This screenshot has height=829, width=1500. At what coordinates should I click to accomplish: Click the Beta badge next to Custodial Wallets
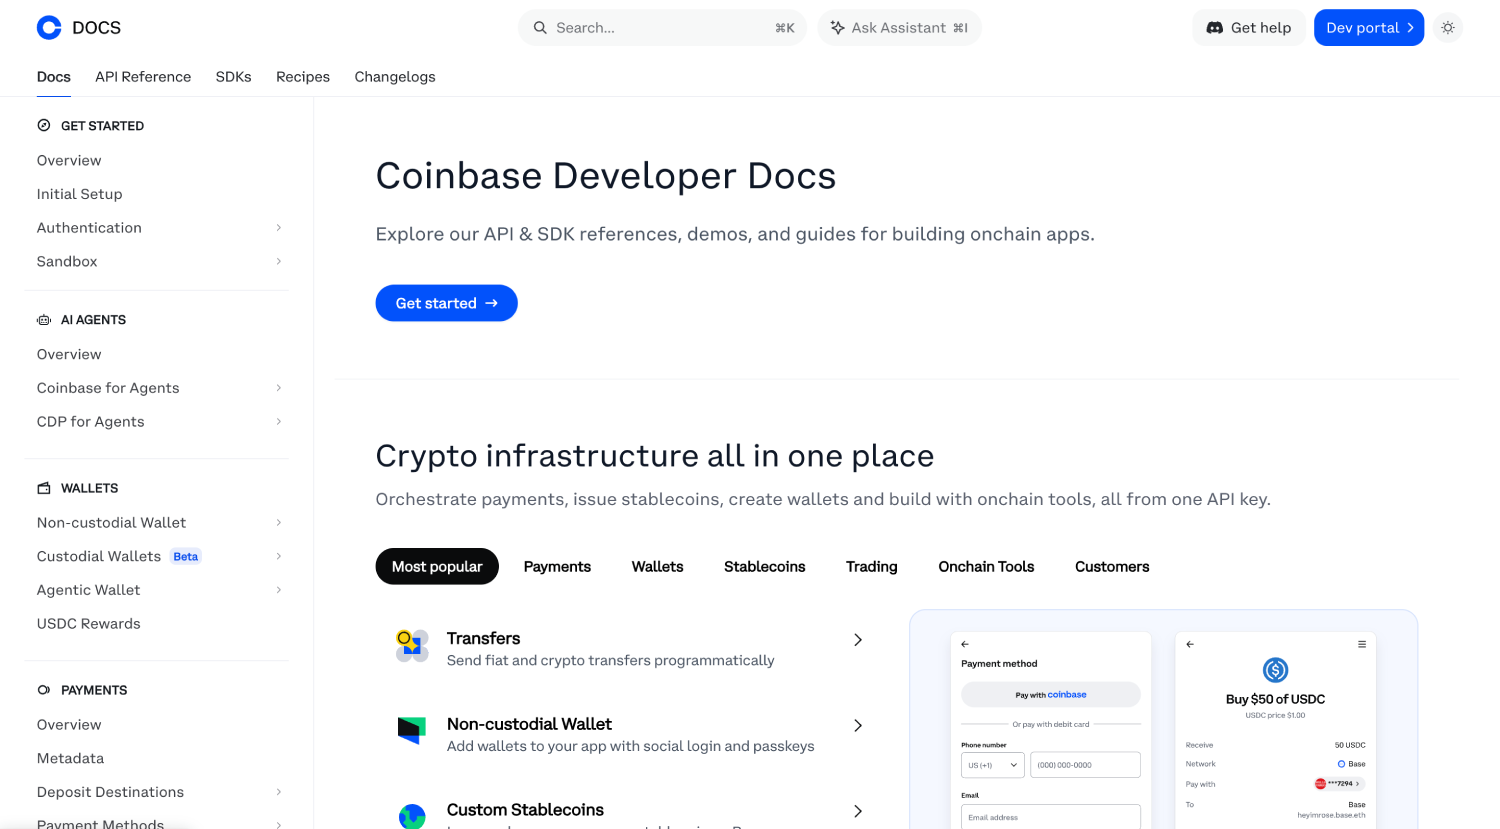pyautogui.click(x=186, y=557)
